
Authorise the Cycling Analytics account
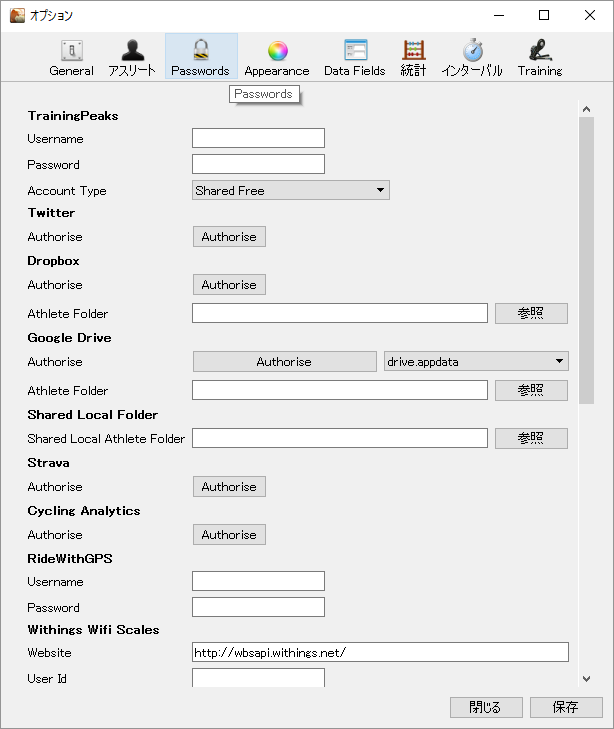pos(229,534)
